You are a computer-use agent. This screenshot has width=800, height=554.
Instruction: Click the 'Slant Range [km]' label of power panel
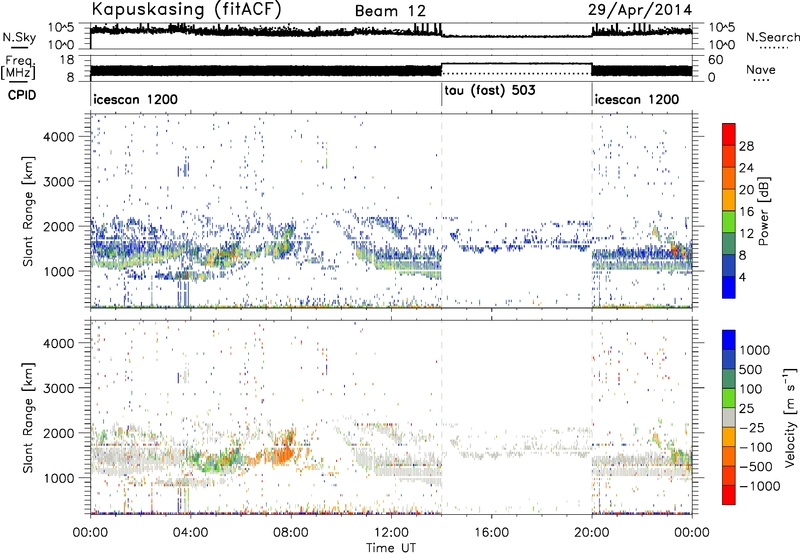pyautogui.click(x=28, y=211)
